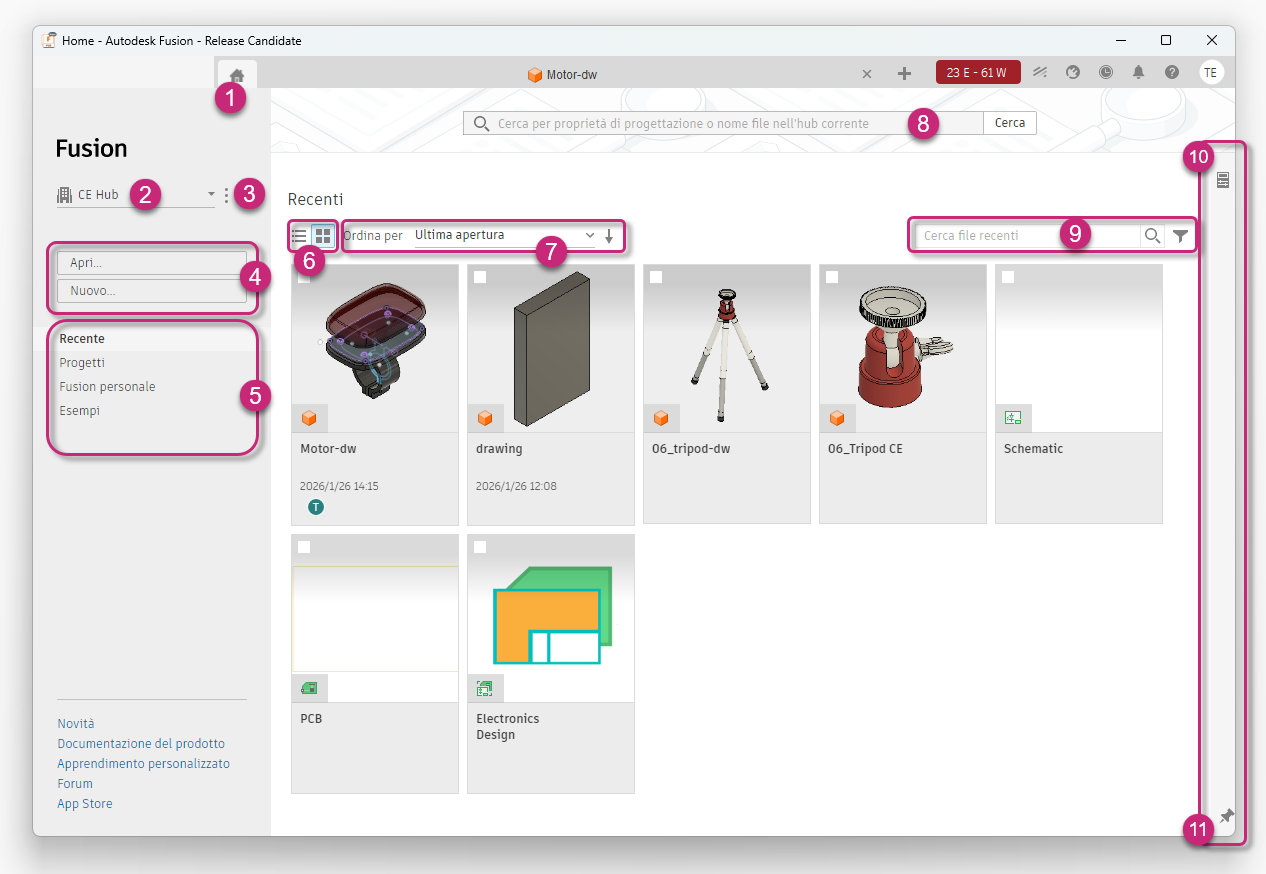The height and width of the screenshot is (874, 1266).
Task: Add a new tab with plus icon
Action: coord(904,73)
